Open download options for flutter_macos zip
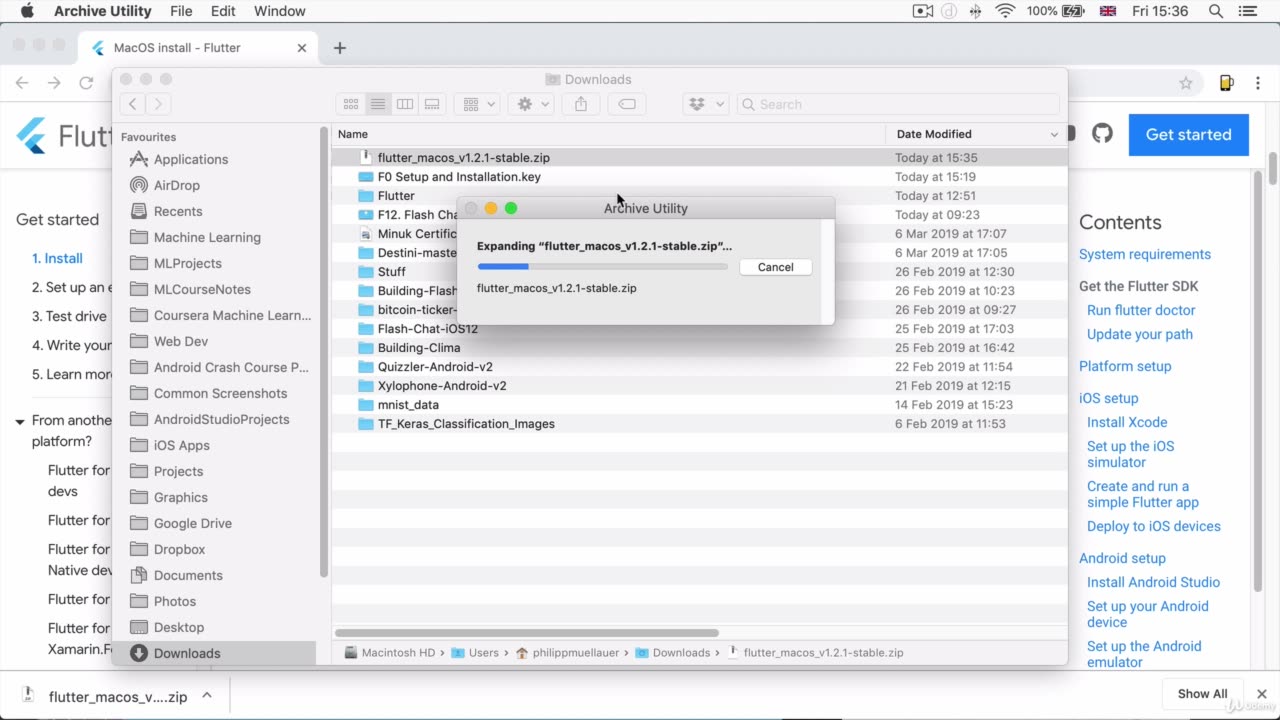Screen dimensions: 1280x720 [207, 696]
